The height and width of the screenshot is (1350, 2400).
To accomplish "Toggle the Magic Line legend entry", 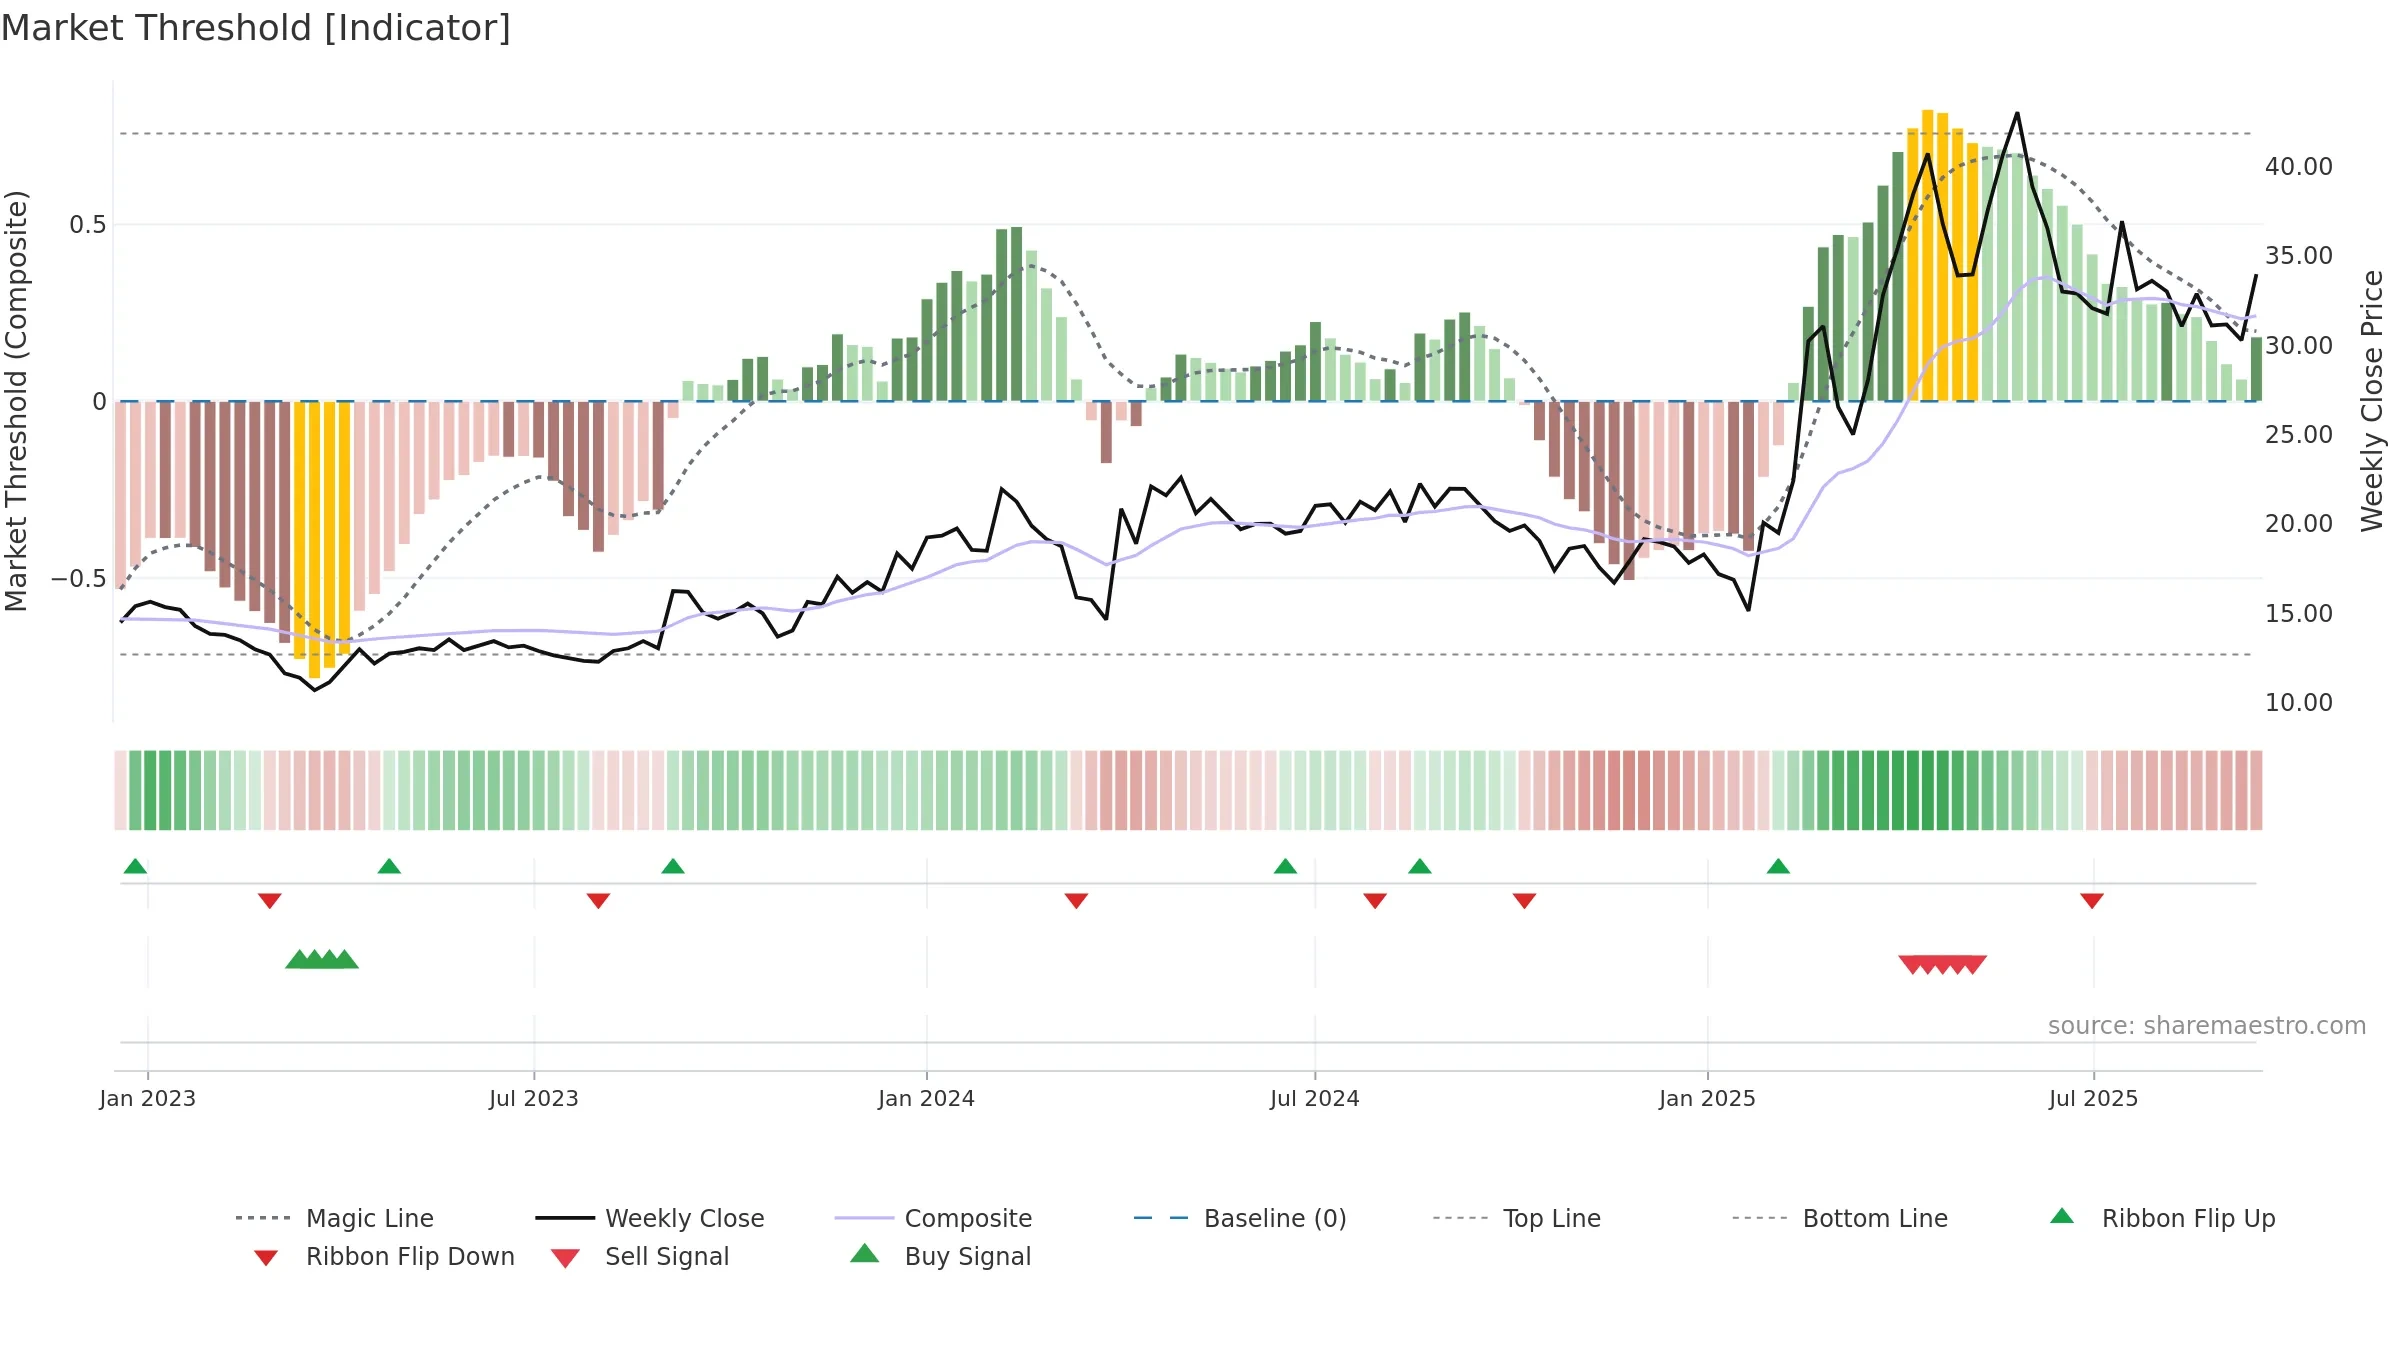I will click(x=335, y=1218).
